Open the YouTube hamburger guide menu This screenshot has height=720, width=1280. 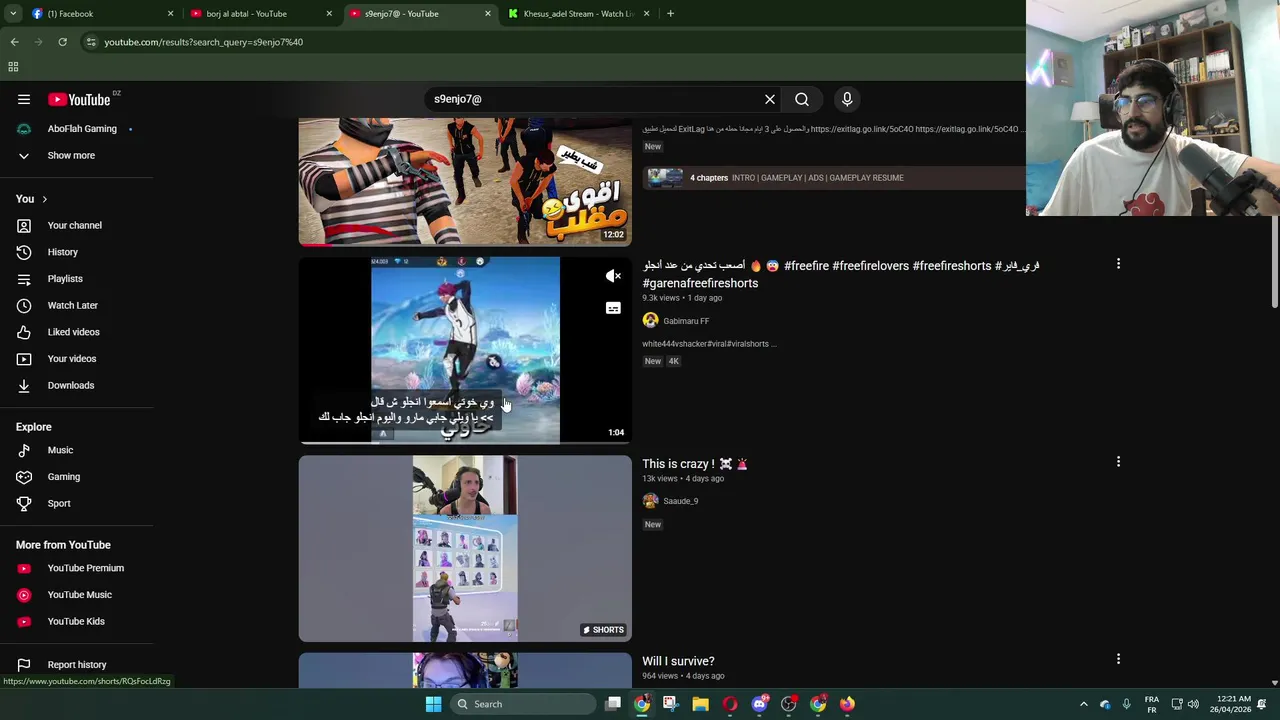pyautogui.click(x=24, y=99)
